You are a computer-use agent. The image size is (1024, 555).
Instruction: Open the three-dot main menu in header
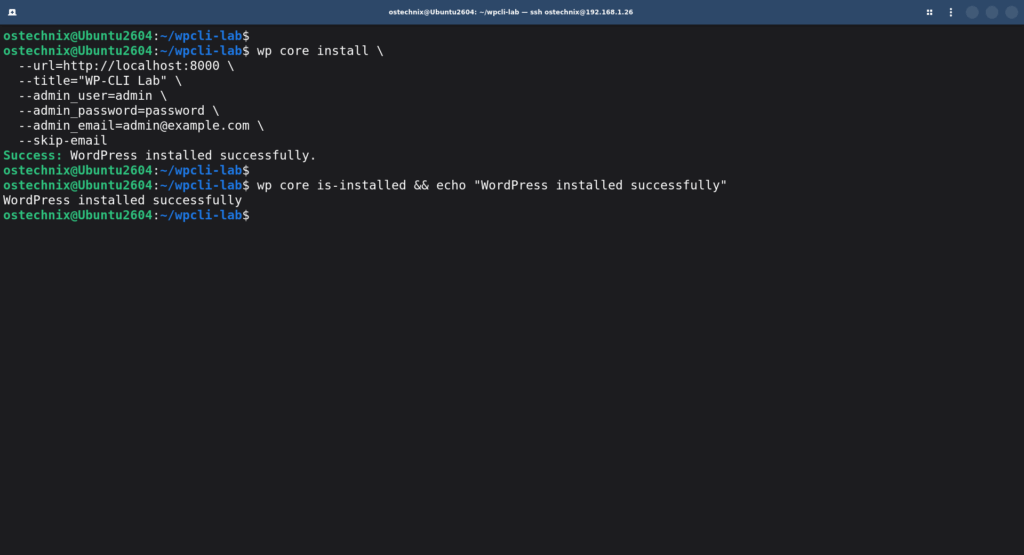tap(951, 12)
